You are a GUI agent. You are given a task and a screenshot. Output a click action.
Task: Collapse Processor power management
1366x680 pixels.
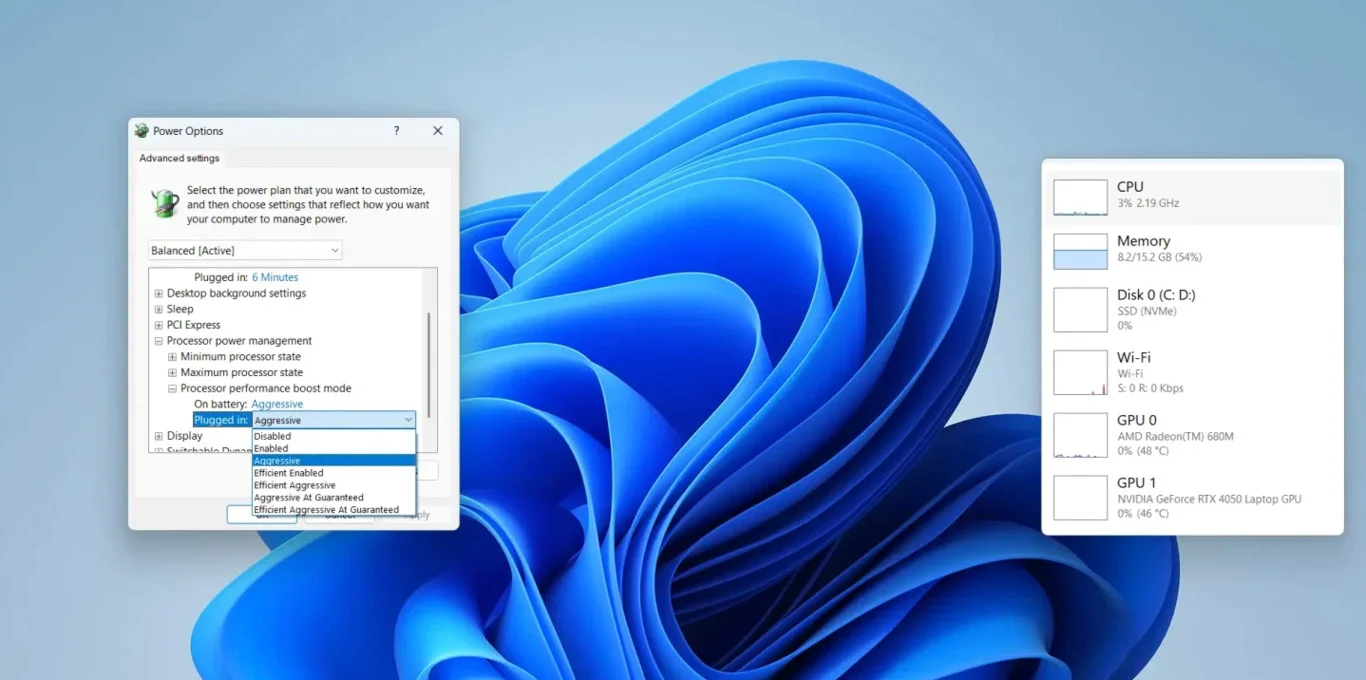(x=159, y=341)
